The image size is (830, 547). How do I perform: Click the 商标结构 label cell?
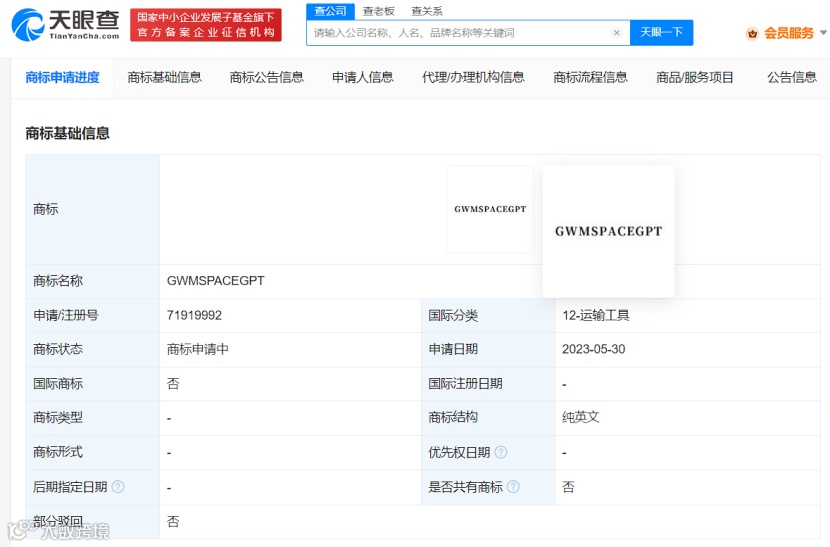click(x=488, y=417)
